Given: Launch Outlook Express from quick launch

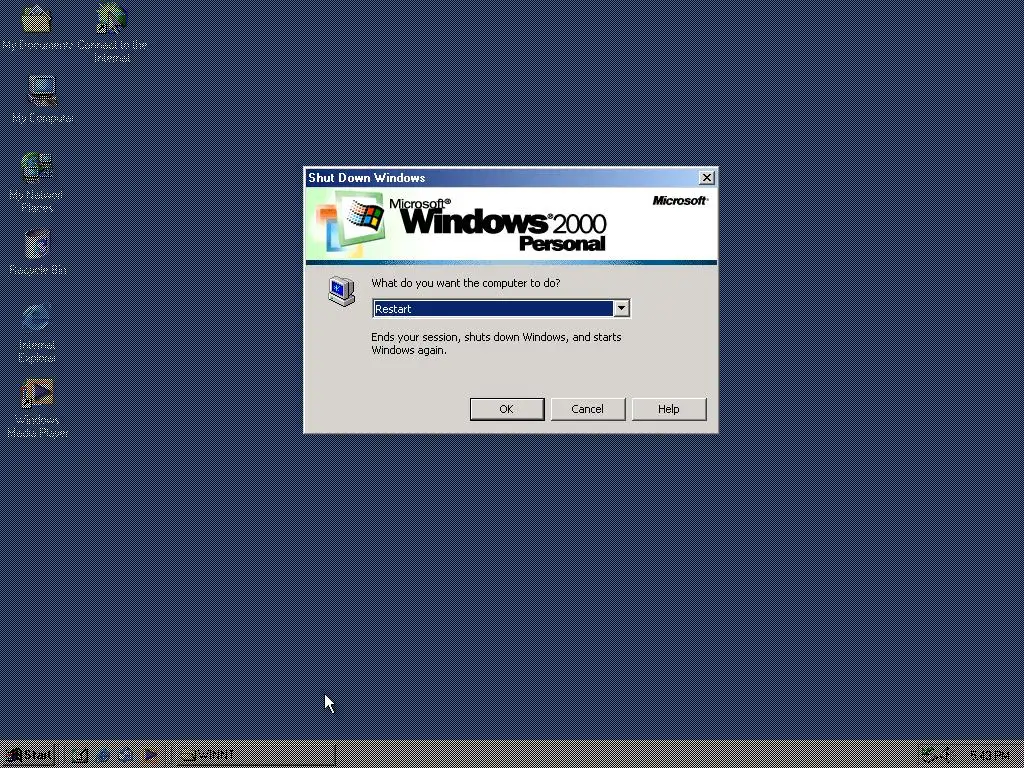Looking at the screenshot, I should coord(125,755).
